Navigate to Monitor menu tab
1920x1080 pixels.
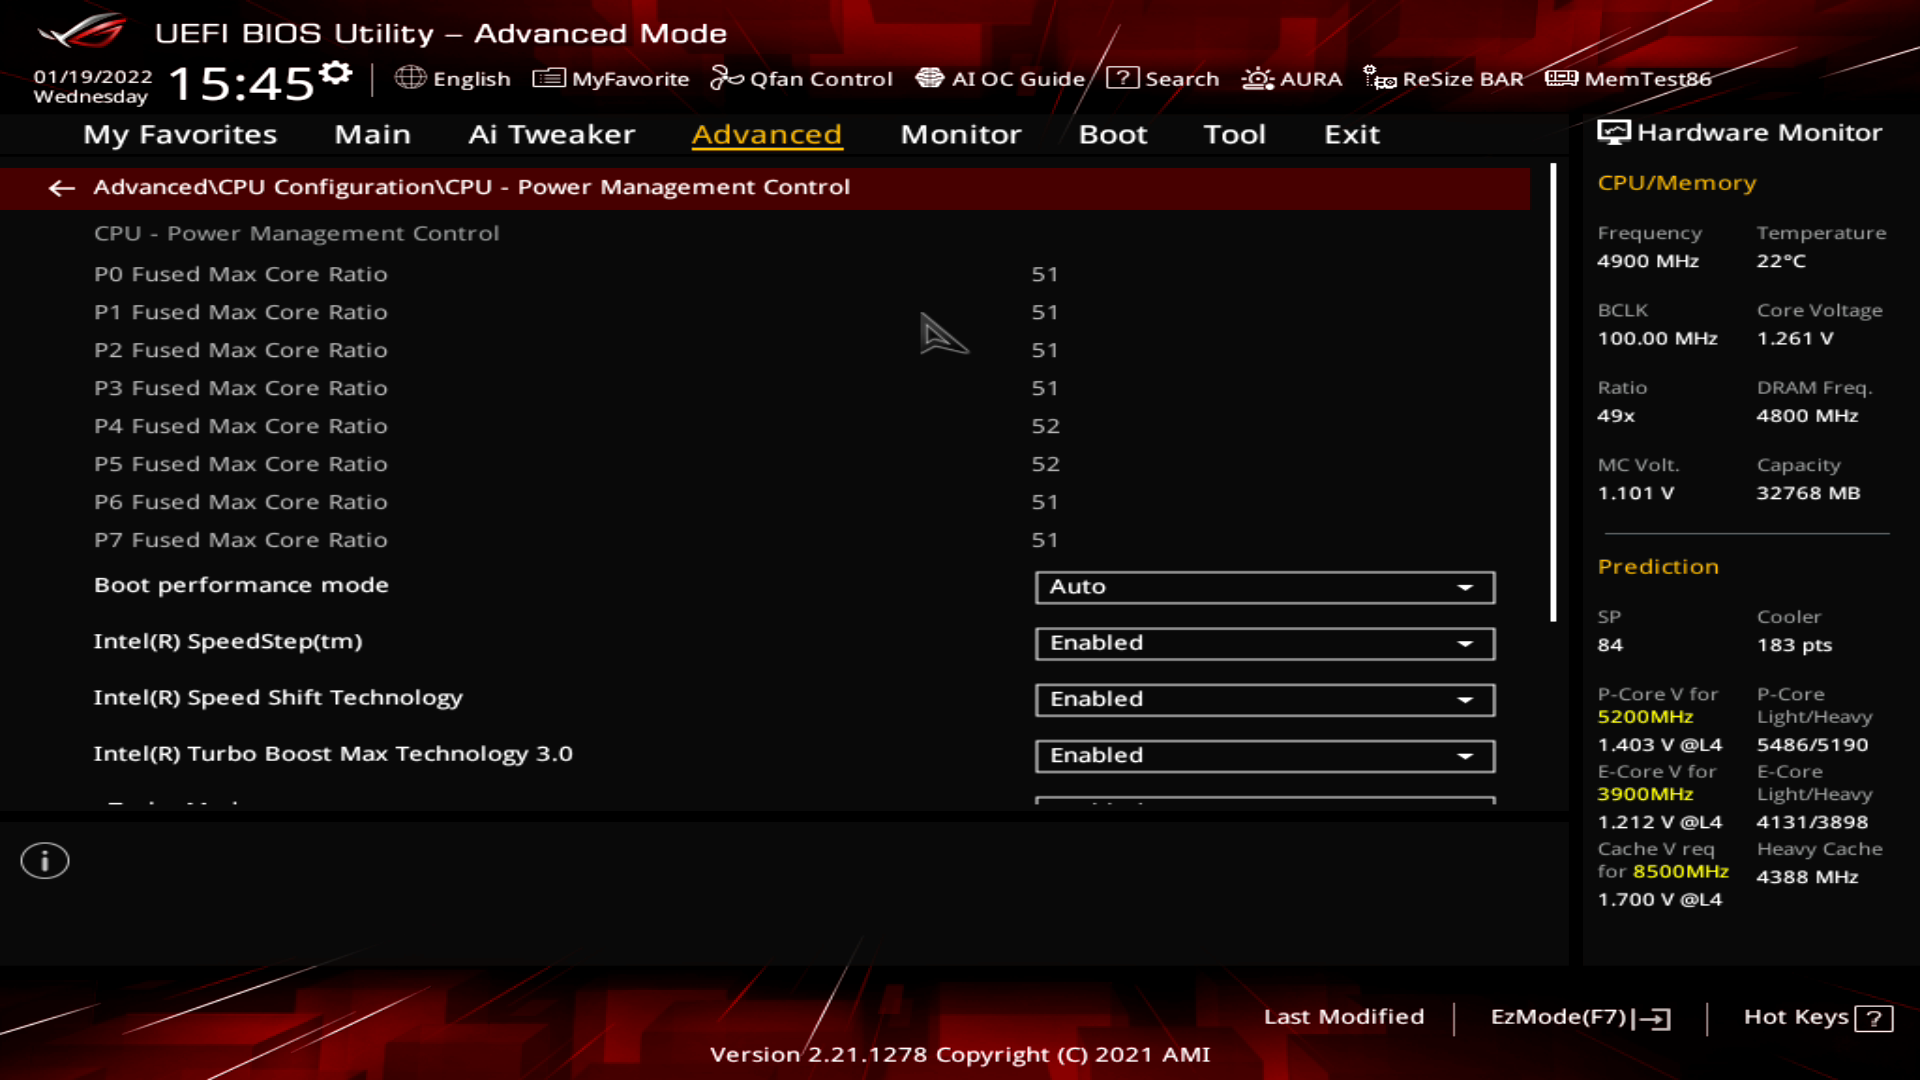pyautogui.click(x=960, y=133)
